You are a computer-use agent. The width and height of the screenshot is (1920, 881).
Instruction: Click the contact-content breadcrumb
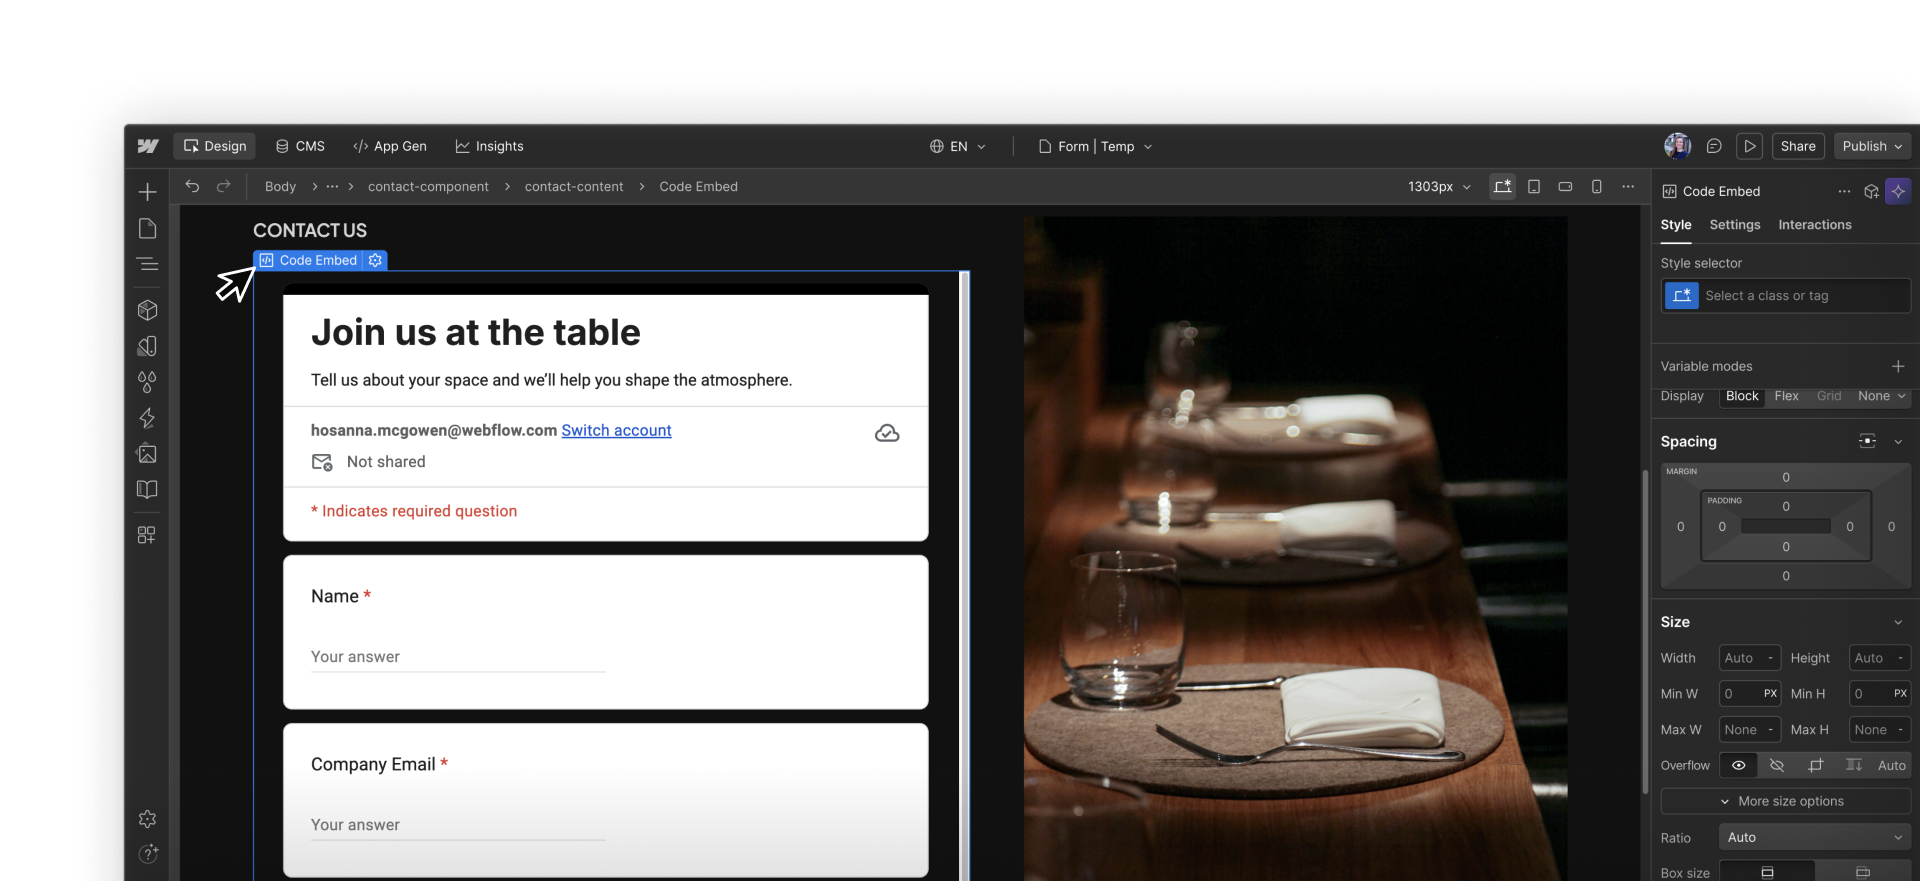(x=574, y=186)
